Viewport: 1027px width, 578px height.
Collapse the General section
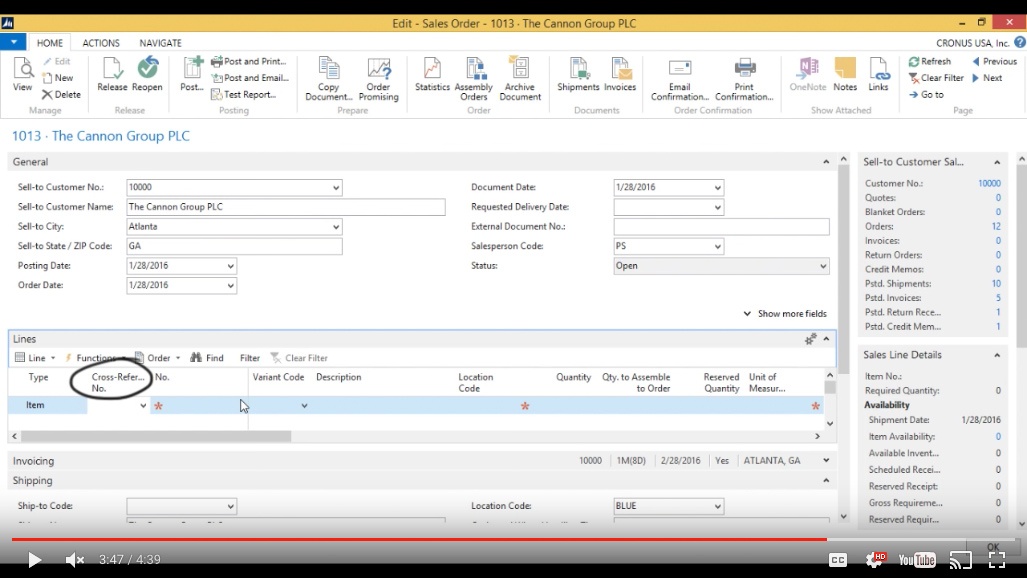(826, 162)
